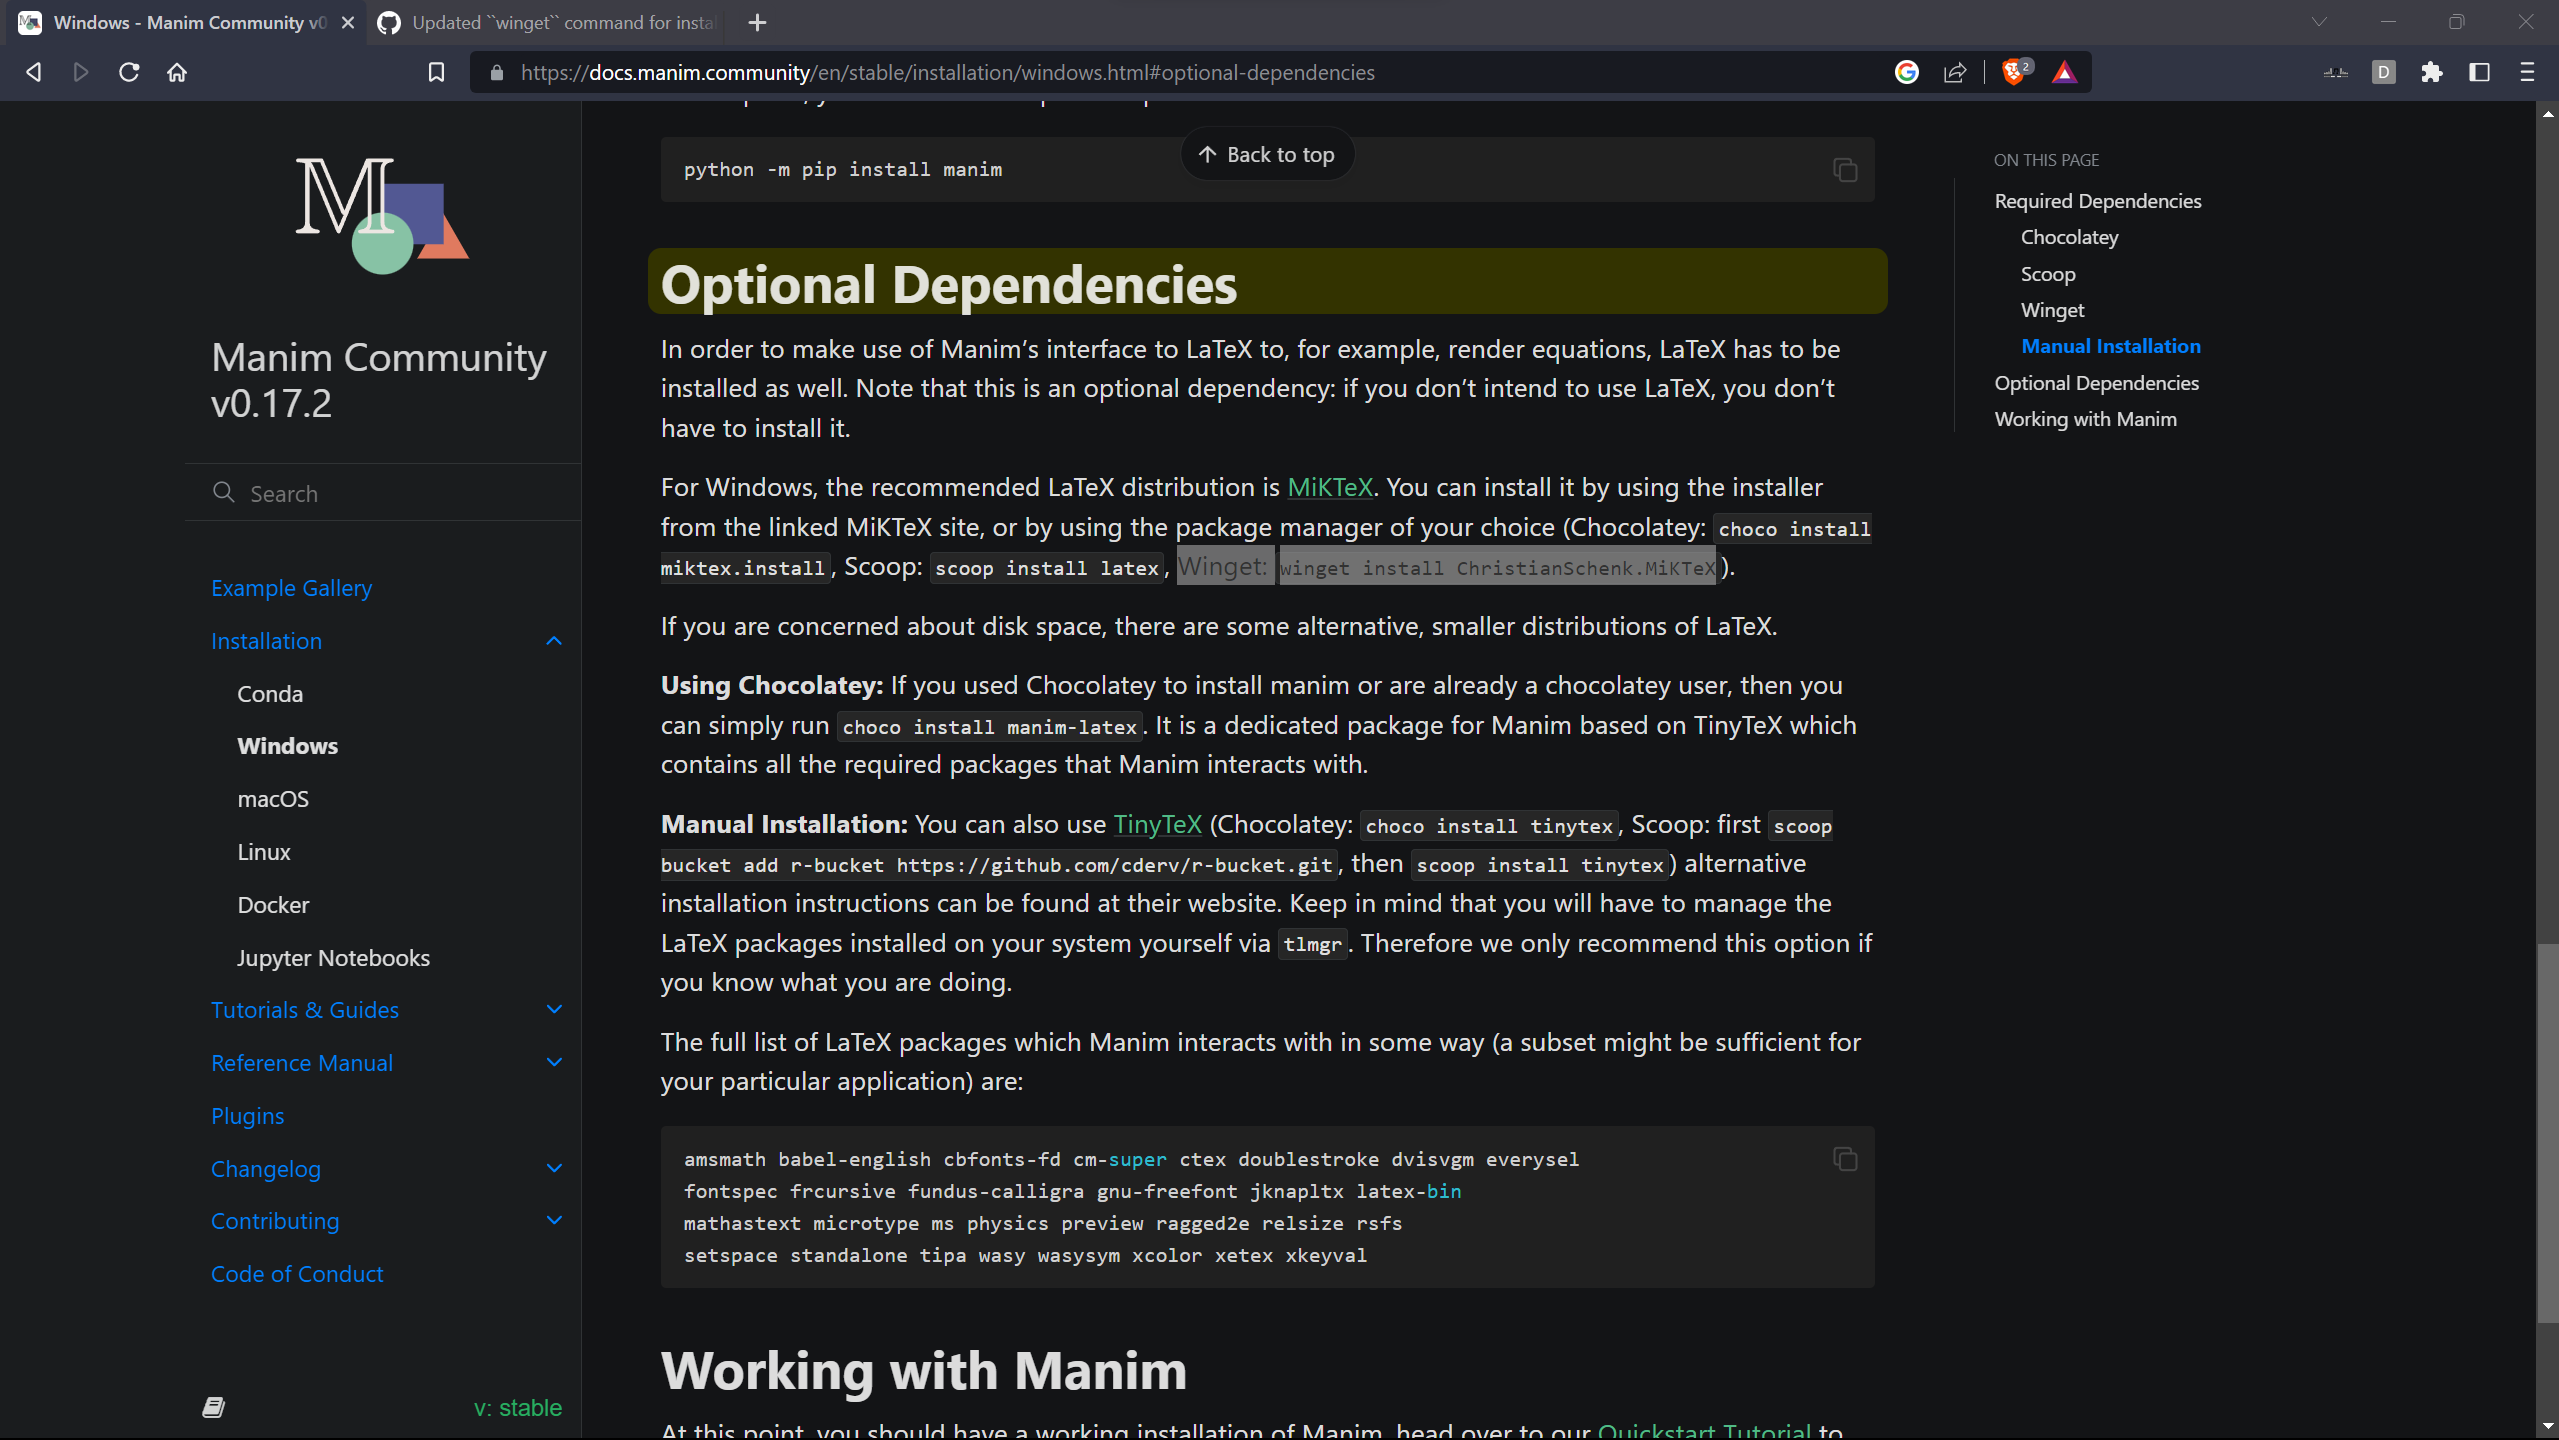Expand the Tutorials & Guides chevron
Viewport: 2559px width, 1440px height.
[x=554, y=1010]
